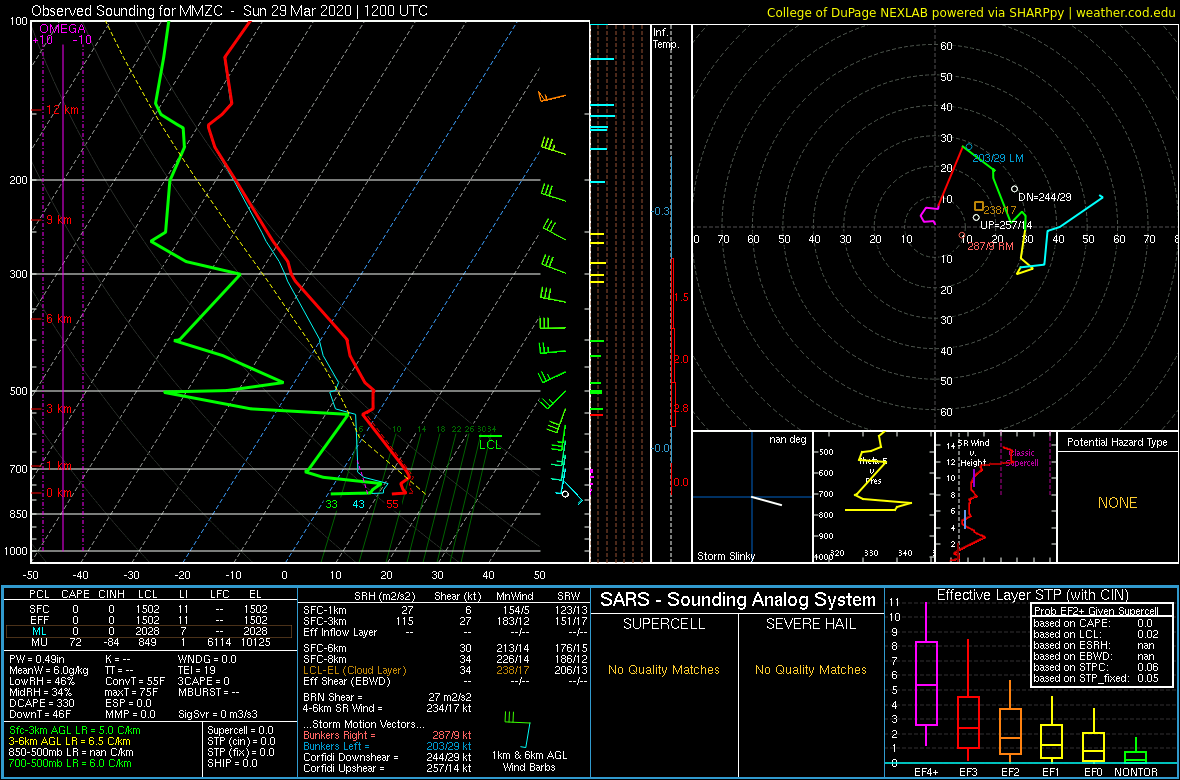Click the Bunkers Left = 203/29 kt vector
Viewport: 1180px width, 780px height.
387,745
